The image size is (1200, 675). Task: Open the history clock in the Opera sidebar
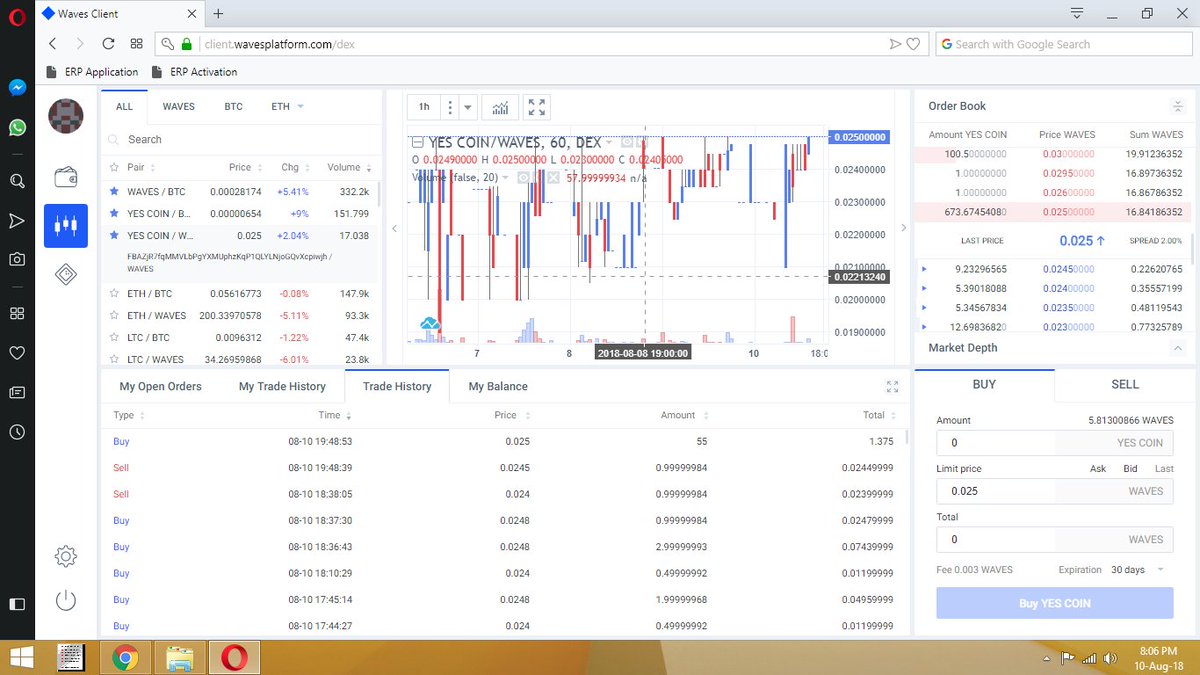[17, 433]
